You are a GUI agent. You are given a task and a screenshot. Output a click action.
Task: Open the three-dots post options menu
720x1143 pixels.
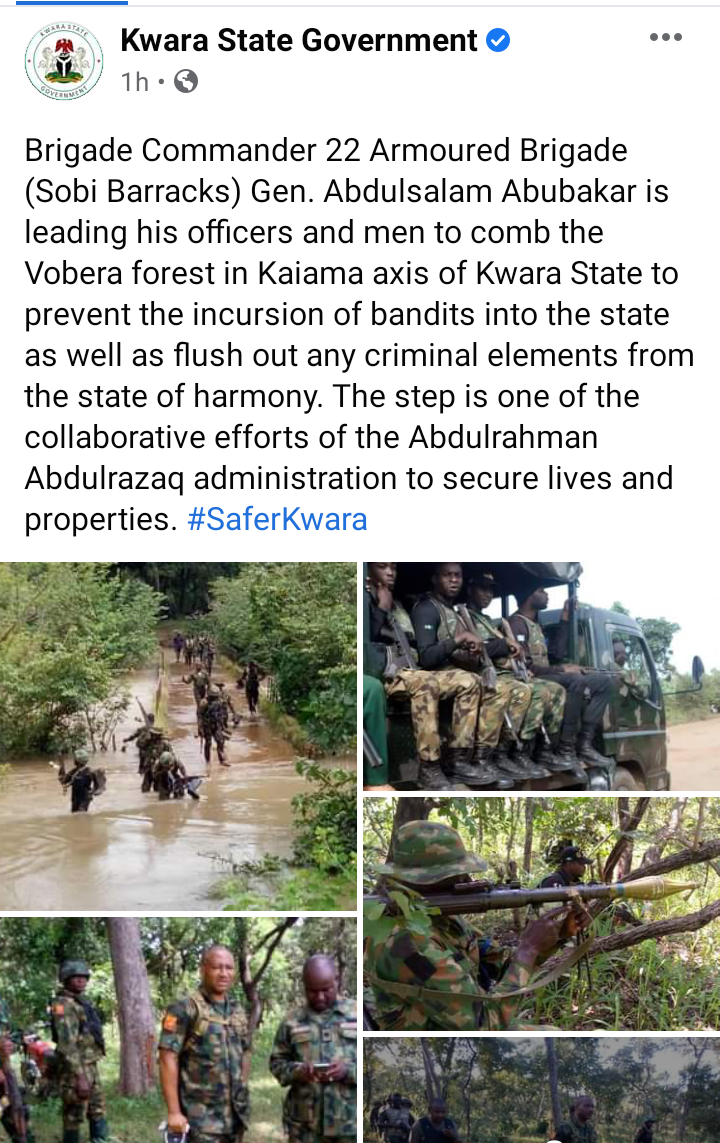click(665, 37)
